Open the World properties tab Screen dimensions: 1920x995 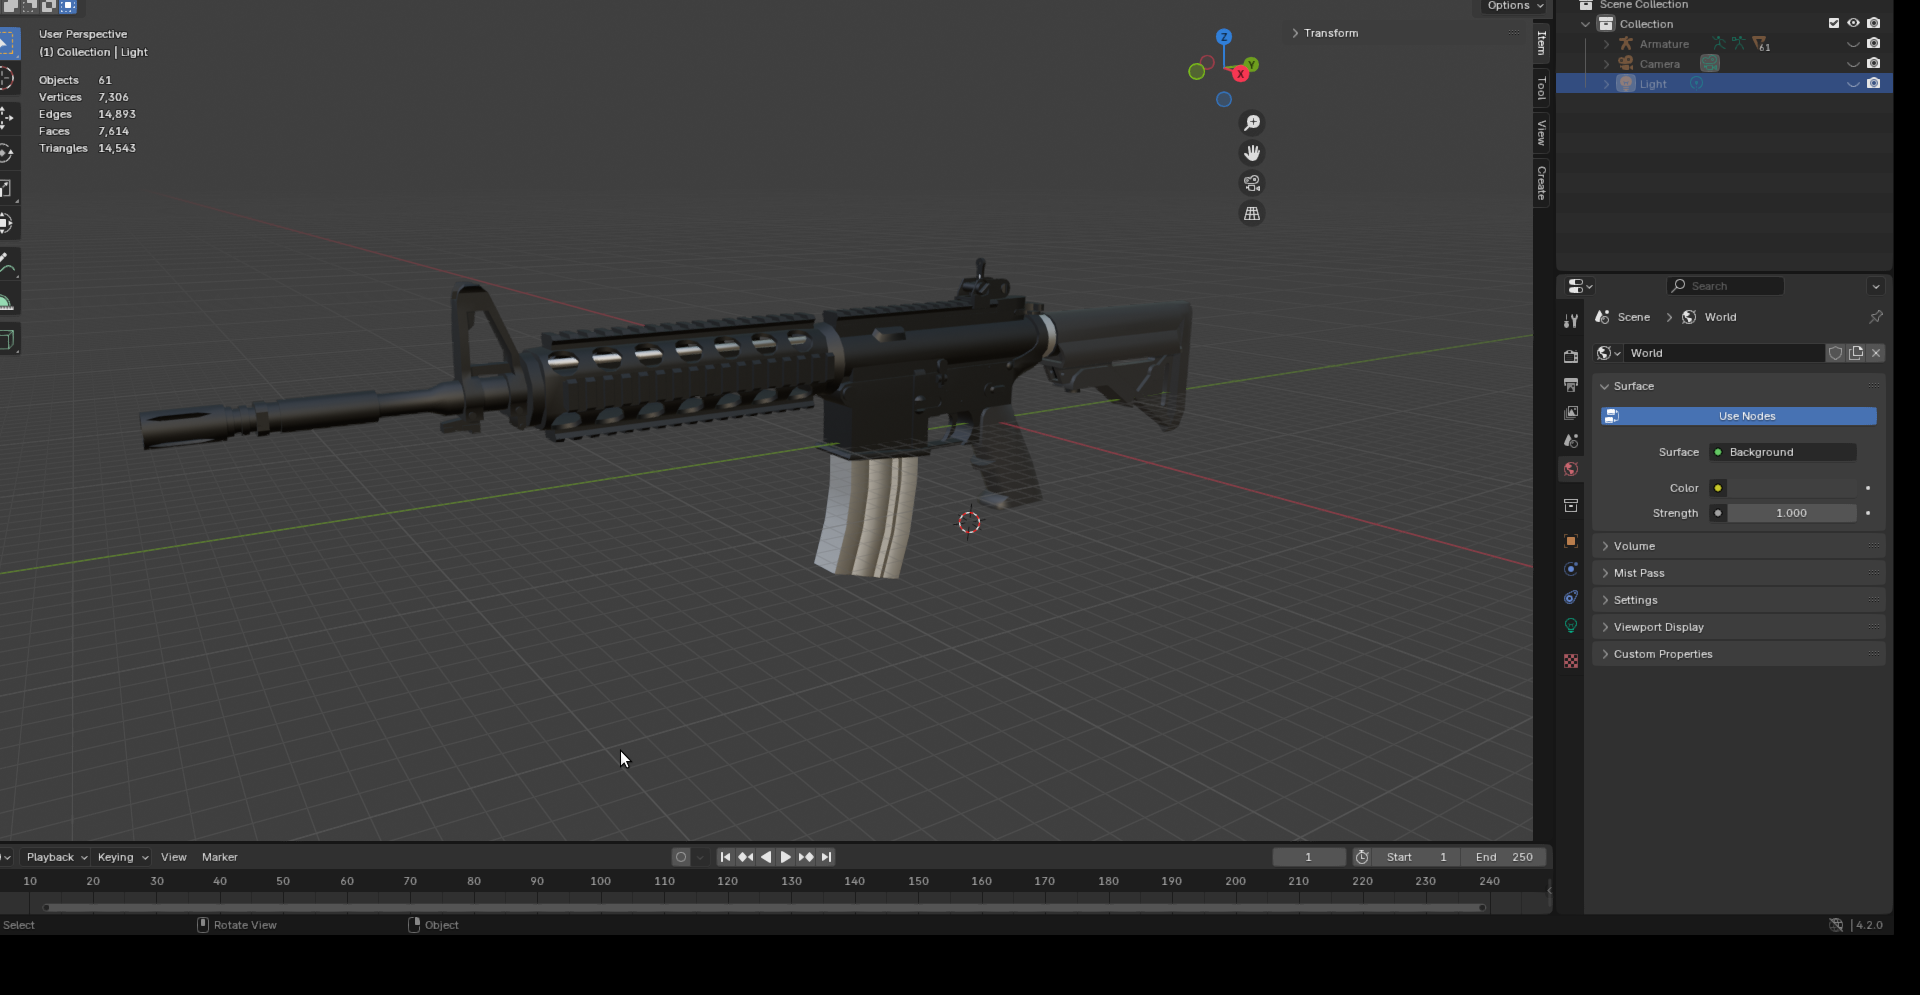click(1571, 469)
